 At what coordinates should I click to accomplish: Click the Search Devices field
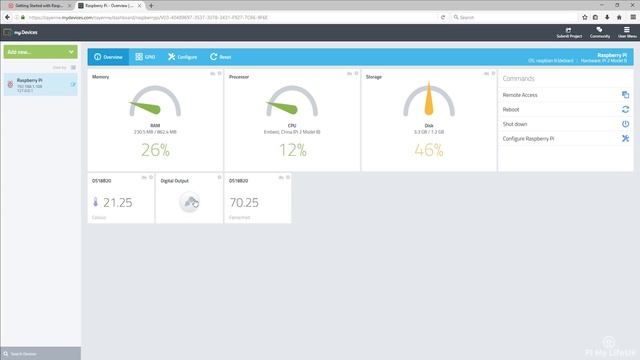[40, 353]
